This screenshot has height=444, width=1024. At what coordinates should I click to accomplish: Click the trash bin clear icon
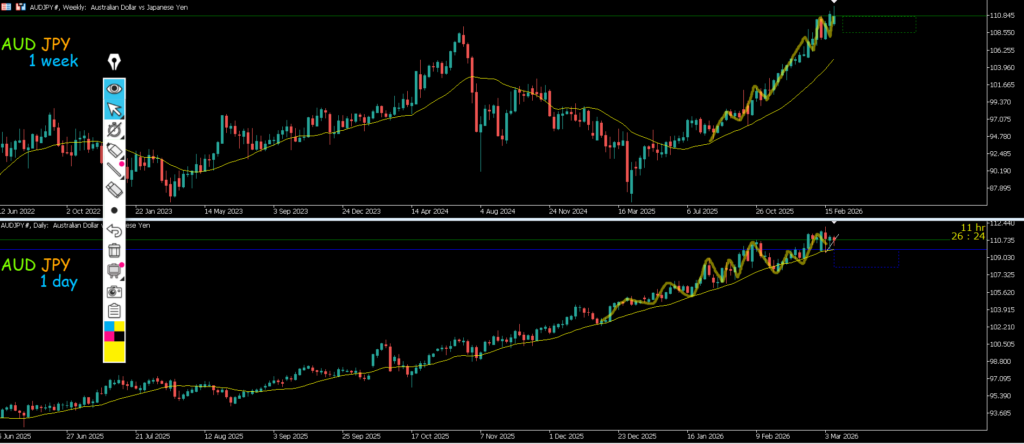click(114, 250)
